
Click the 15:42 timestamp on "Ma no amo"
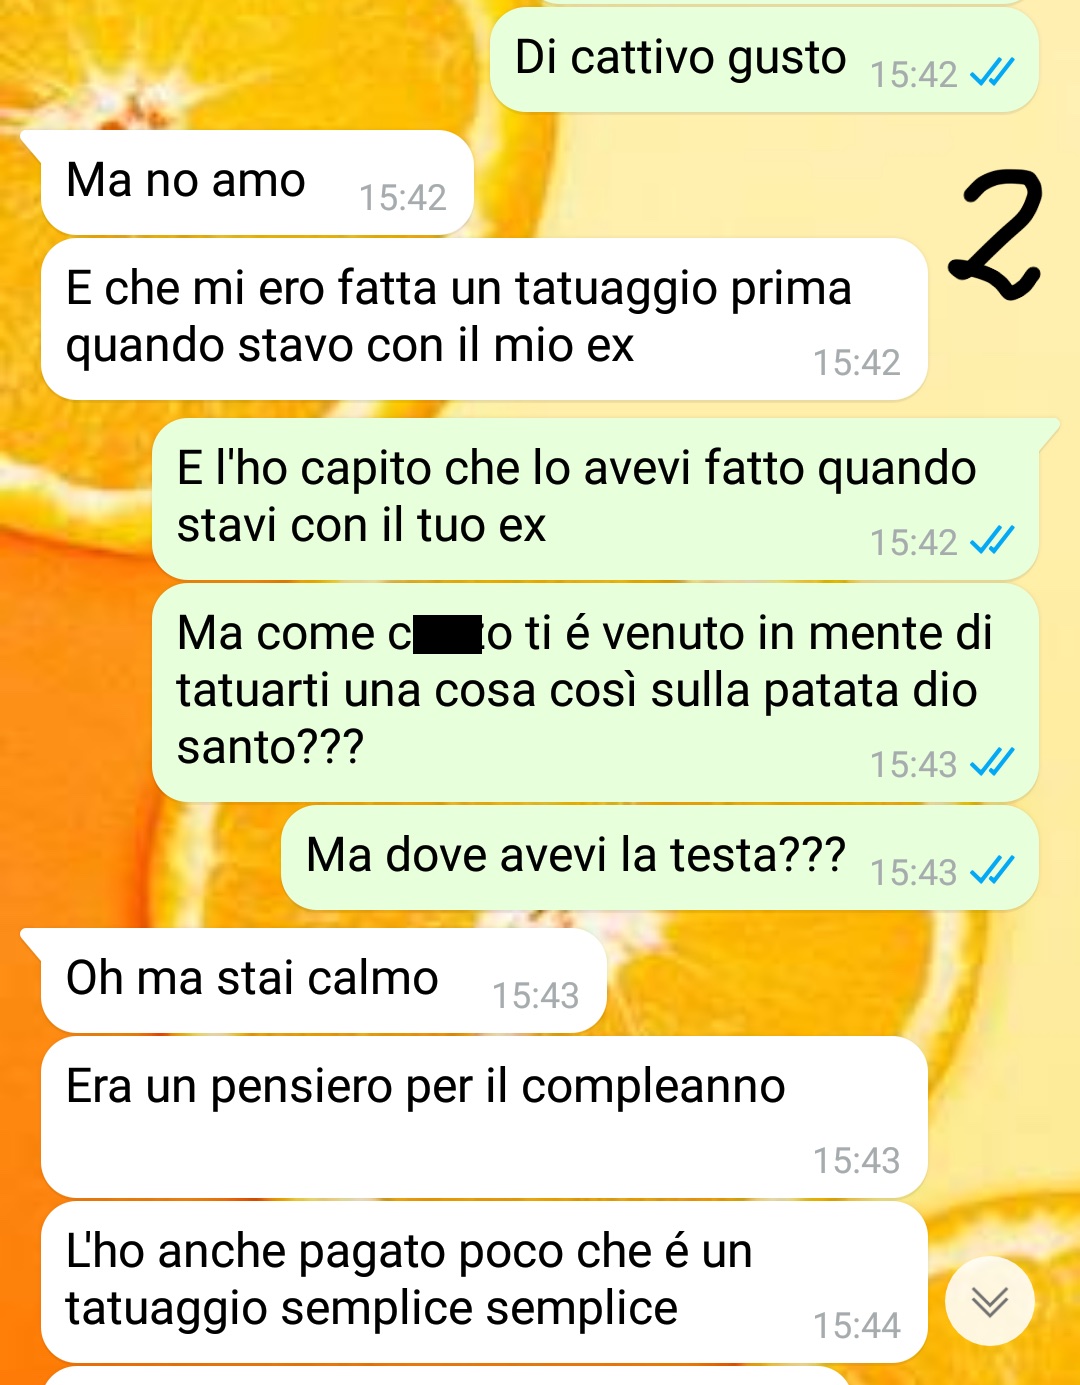pos(403,197)
